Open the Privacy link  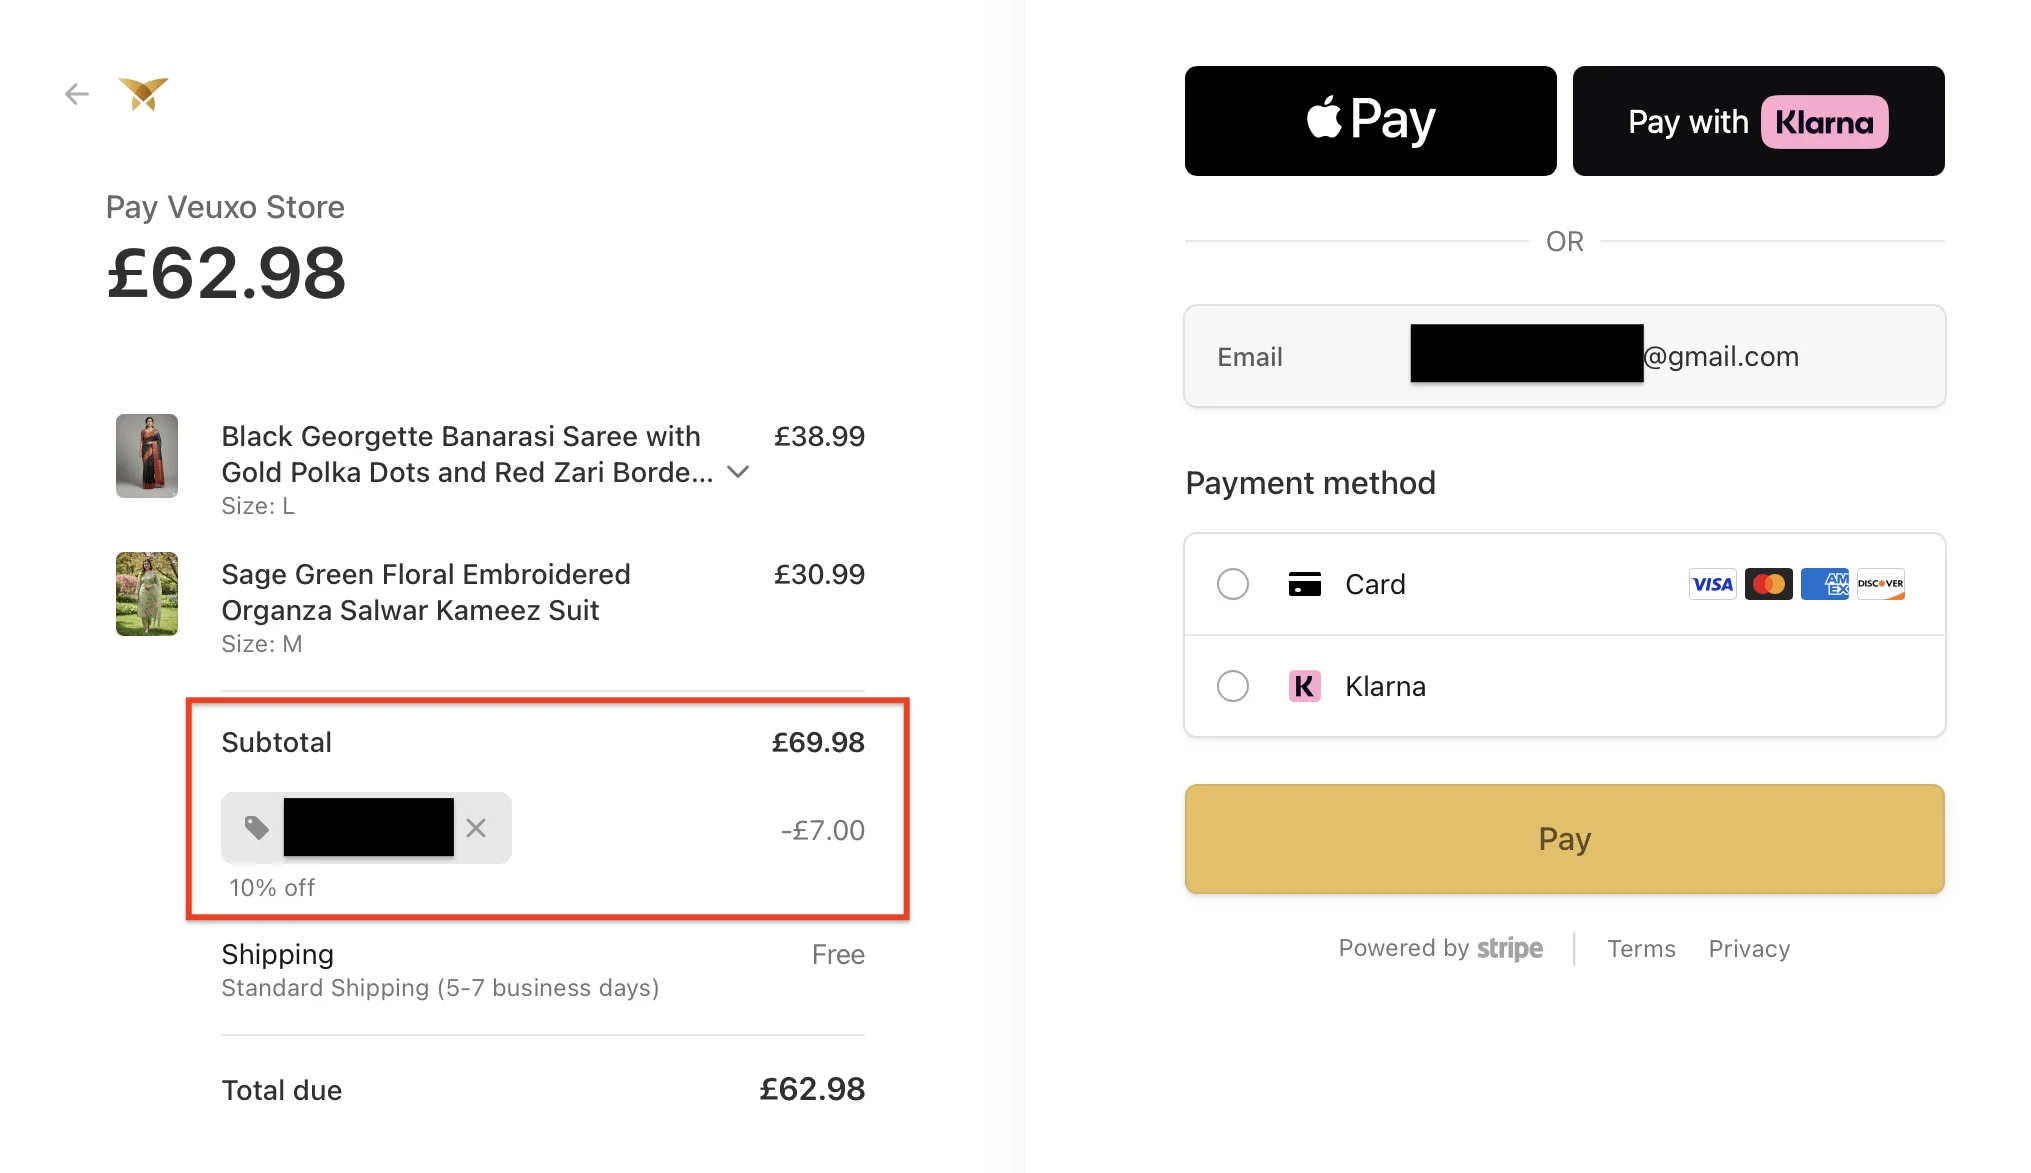(1749, 948)
